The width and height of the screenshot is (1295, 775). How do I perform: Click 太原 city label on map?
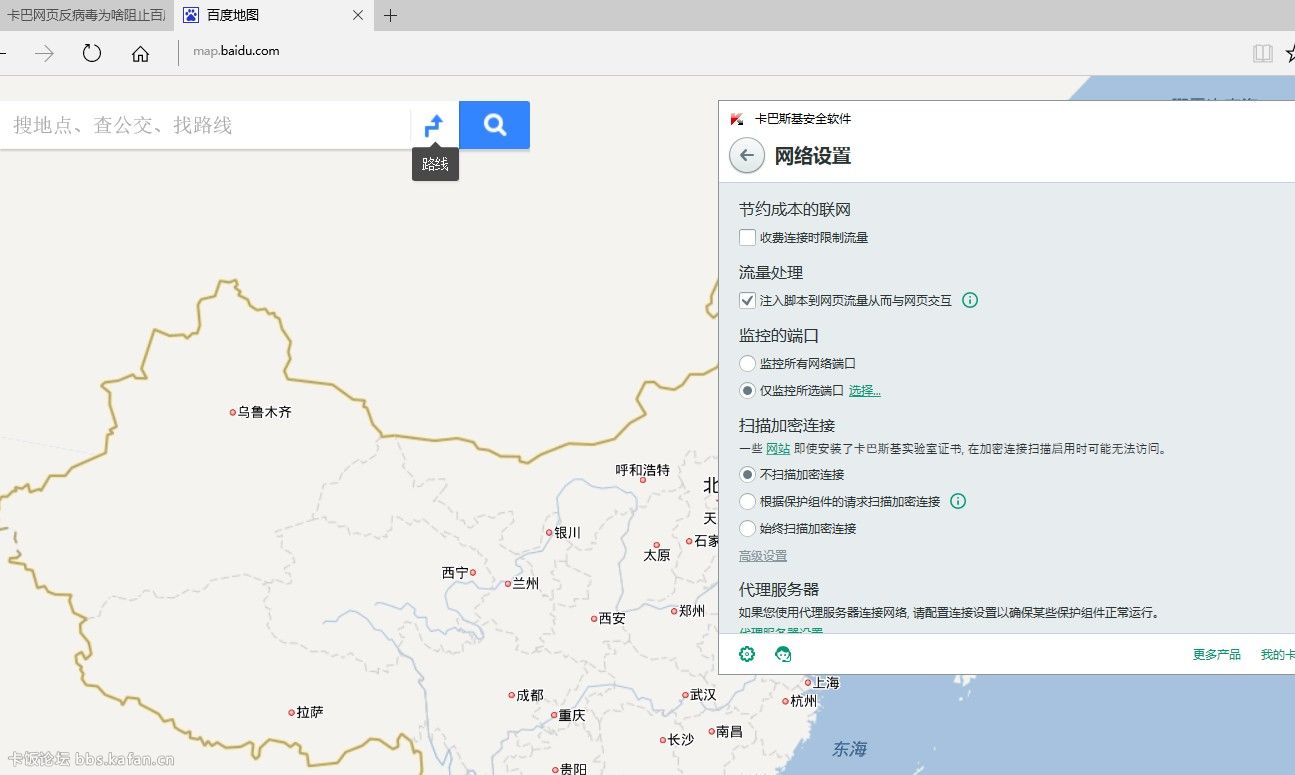[x=657, y=555]
